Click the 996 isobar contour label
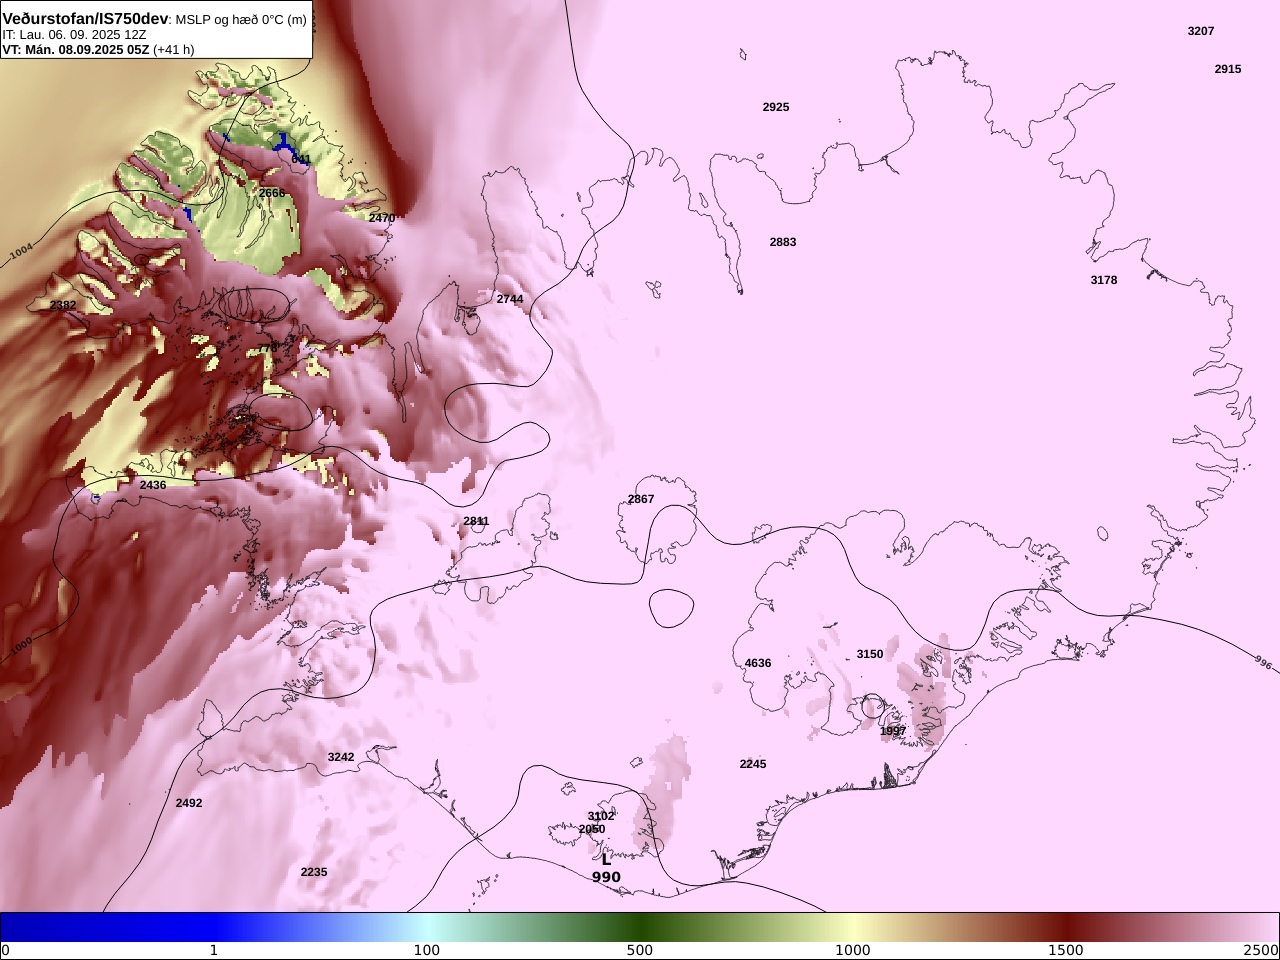The height and width of the screenshot is (960, 1280). coord(1264,663)
